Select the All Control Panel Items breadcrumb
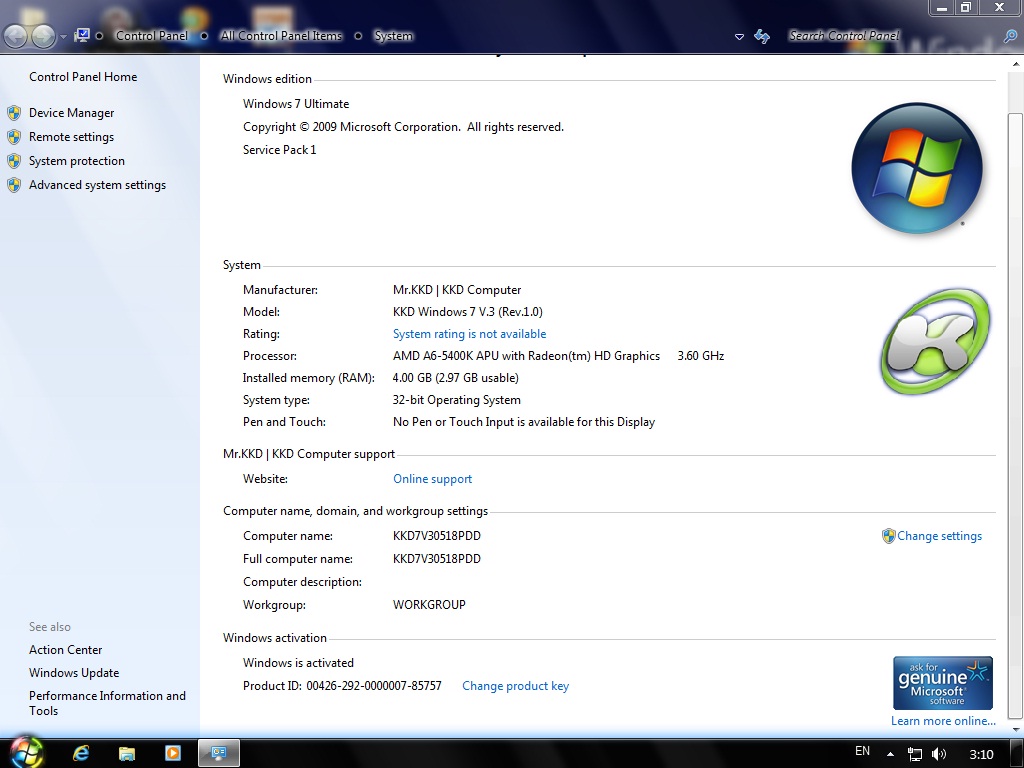The width and height of the screenshot is (1024, 768). [281, 36]
